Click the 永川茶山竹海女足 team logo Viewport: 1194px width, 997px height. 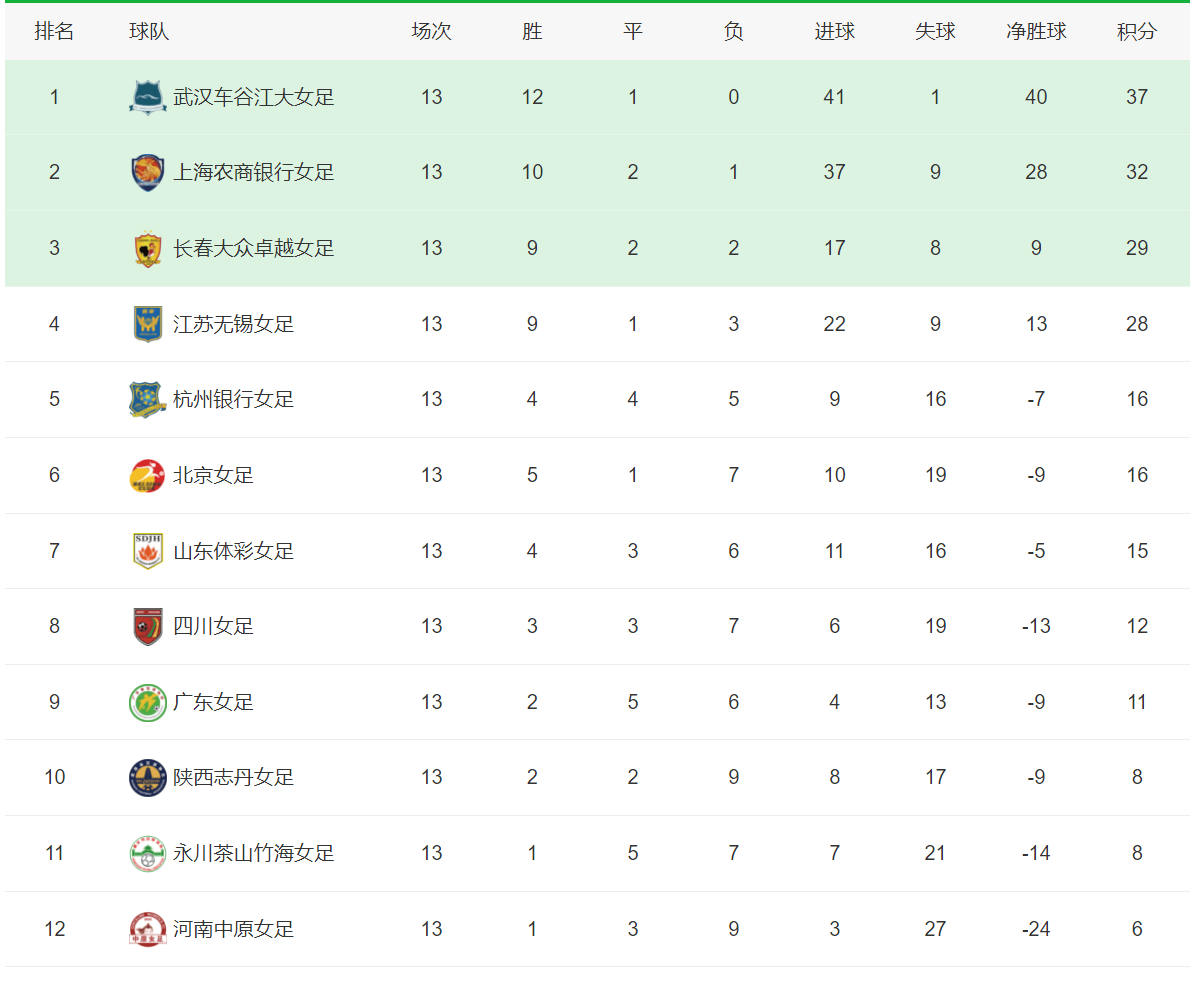click(148, 853)
